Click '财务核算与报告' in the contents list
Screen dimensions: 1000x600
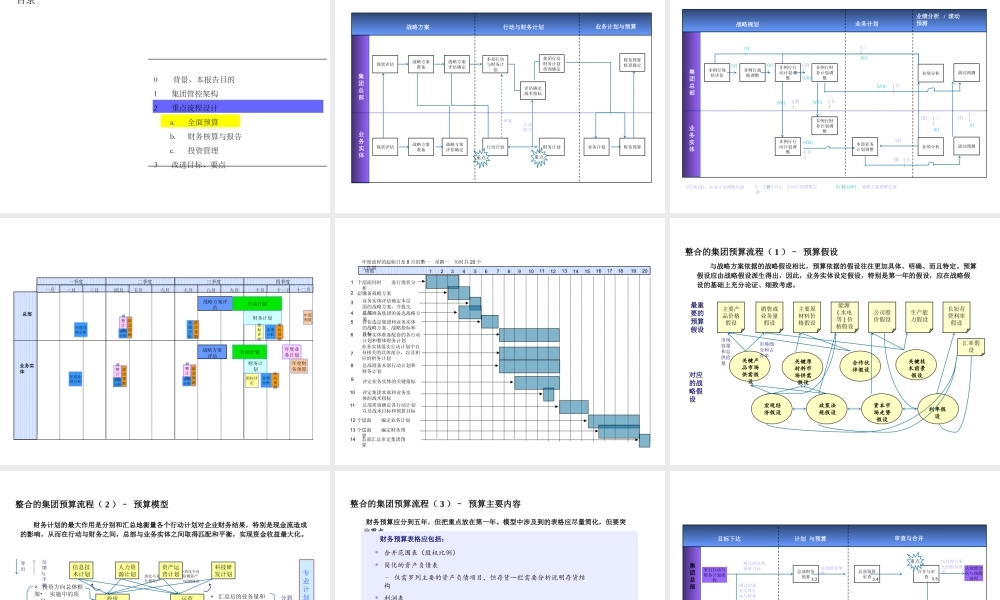[x=214, y=136]
